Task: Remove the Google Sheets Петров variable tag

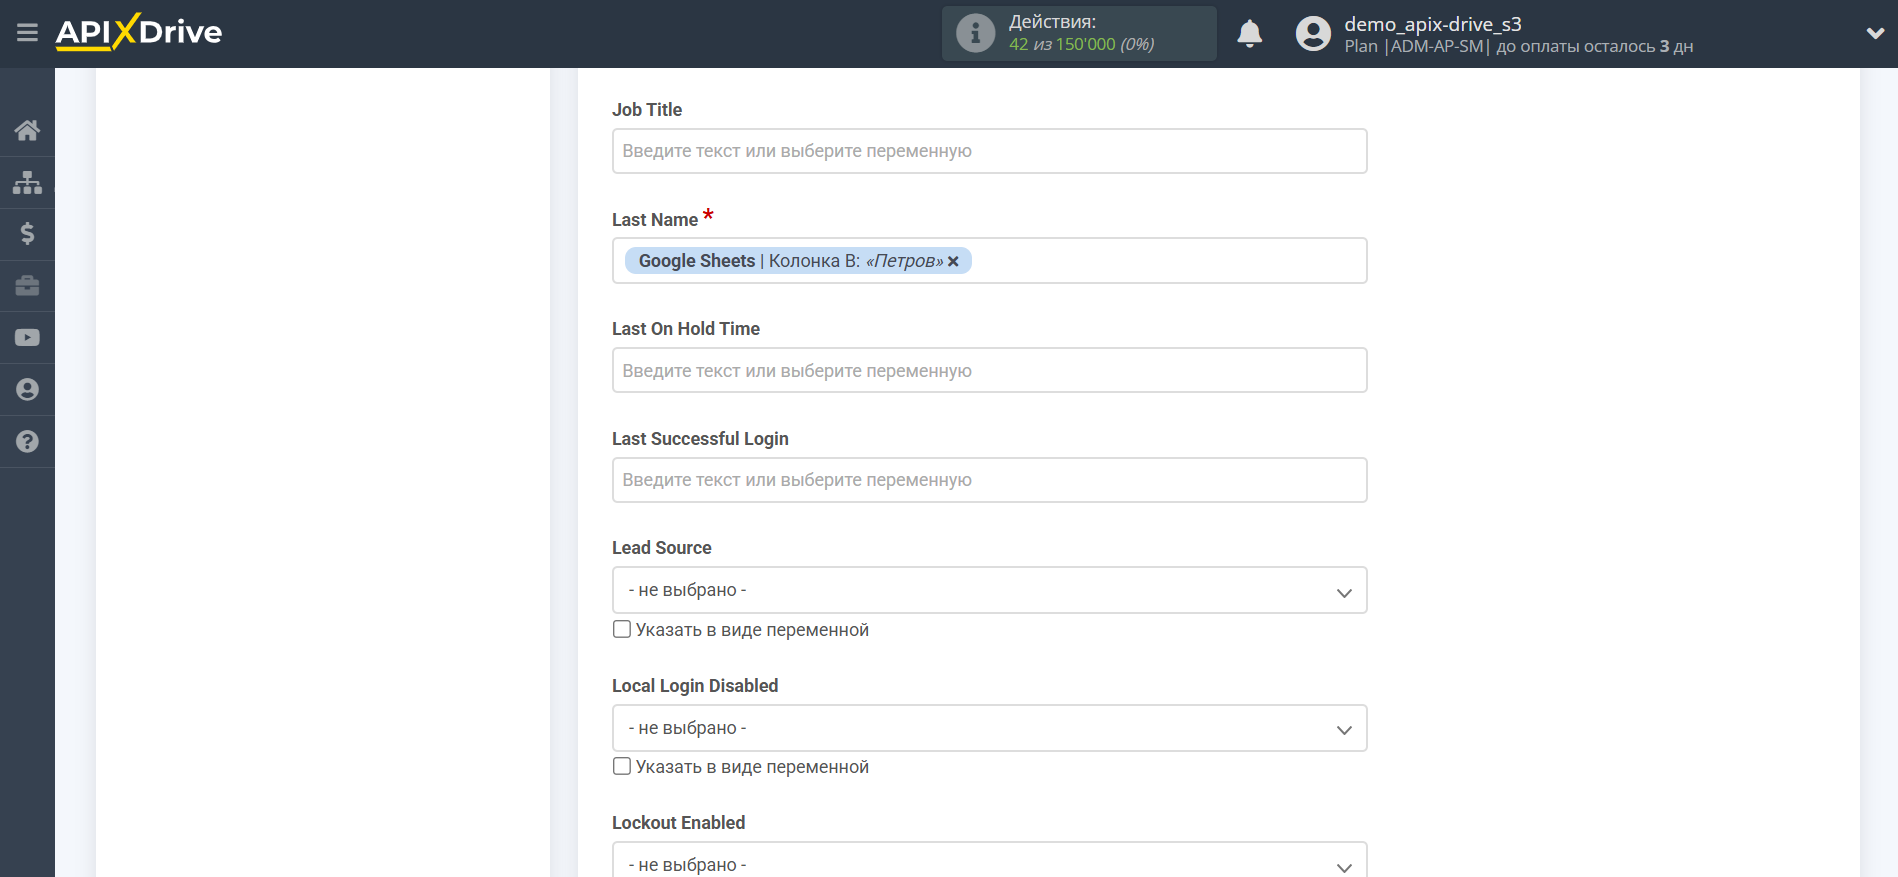Action: [x=953, y=261]
